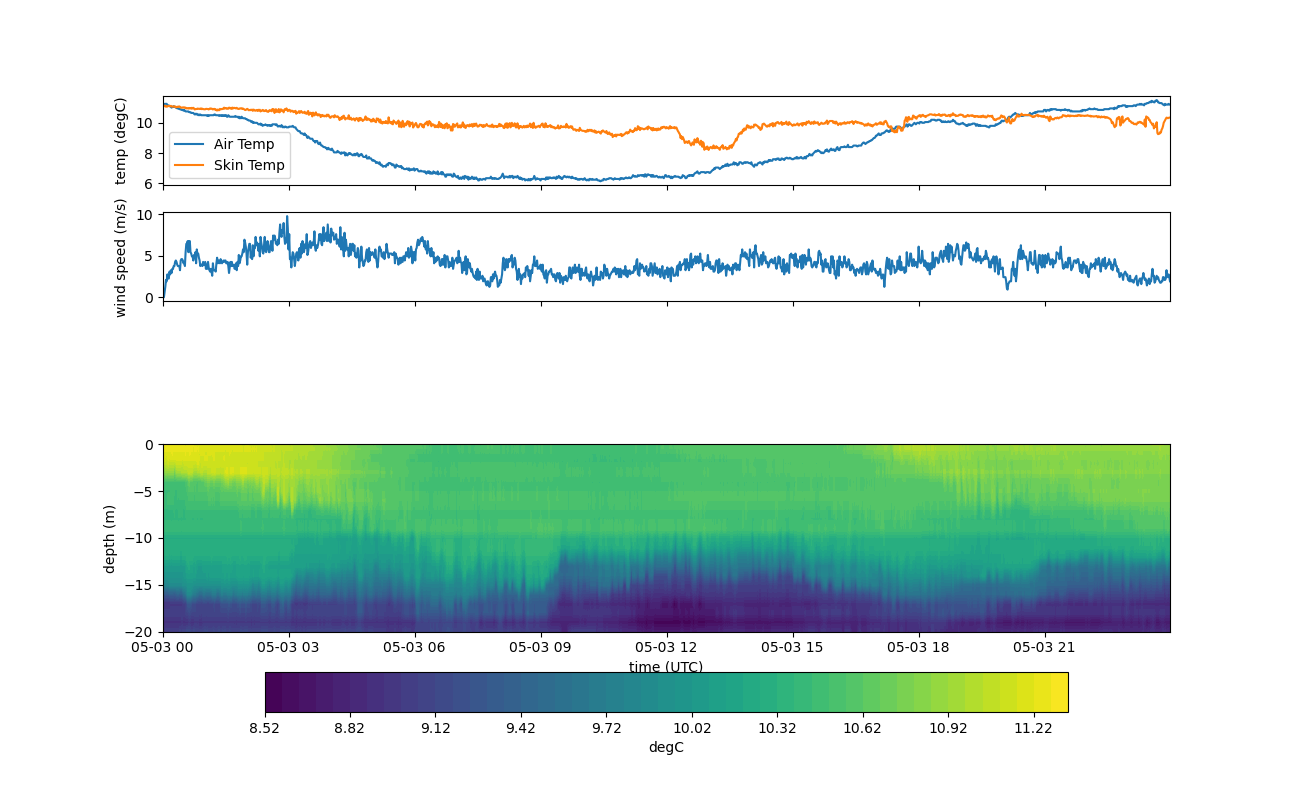The image size is (1300, 800).
Task: Click the "wind speed (m/s)" axis label
Action: click(121, 257)
